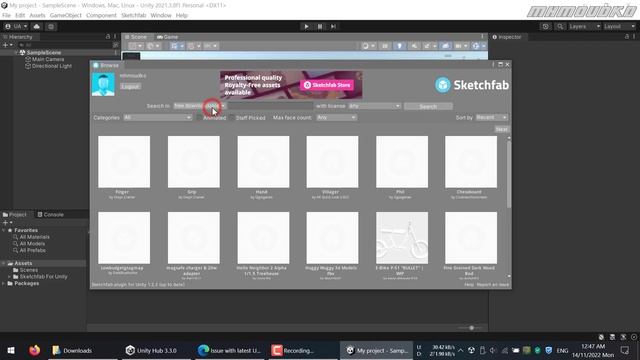
Task: Open the Finger model thumbnail
Action: click(124, 162)
